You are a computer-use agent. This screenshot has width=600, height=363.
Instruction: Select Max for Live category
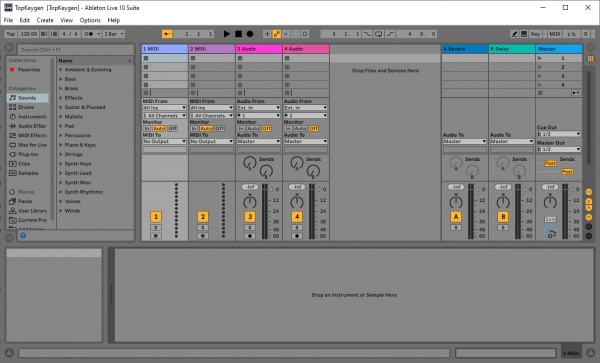[x=28, y=145]
